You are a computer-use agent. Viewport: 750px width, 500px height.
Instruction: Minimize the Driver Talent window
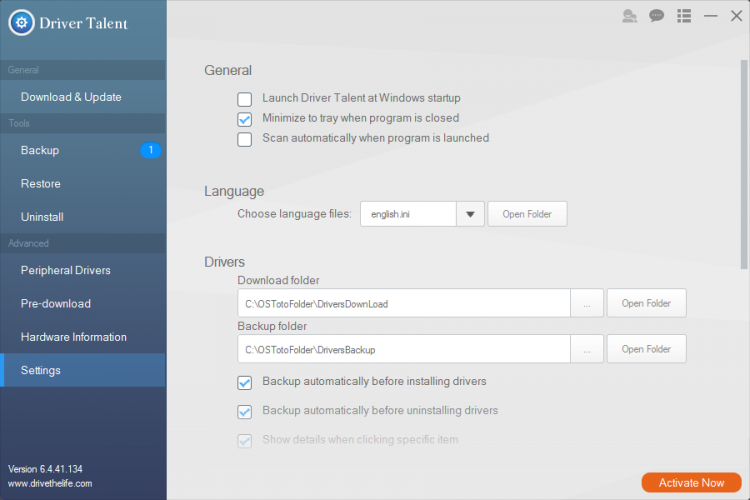710,16
